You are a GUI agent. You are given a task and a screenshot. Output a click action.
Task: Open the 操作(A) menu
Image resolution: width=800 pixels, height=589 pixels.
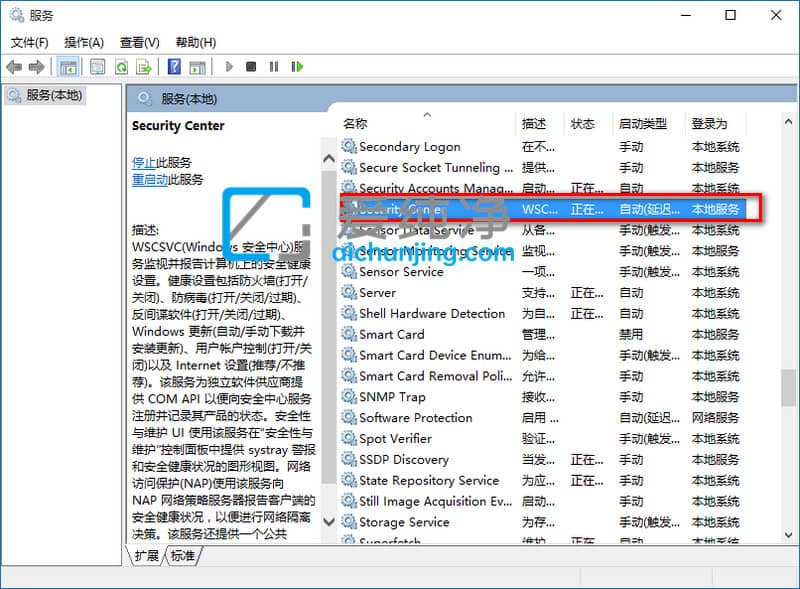tap(84, 42)
